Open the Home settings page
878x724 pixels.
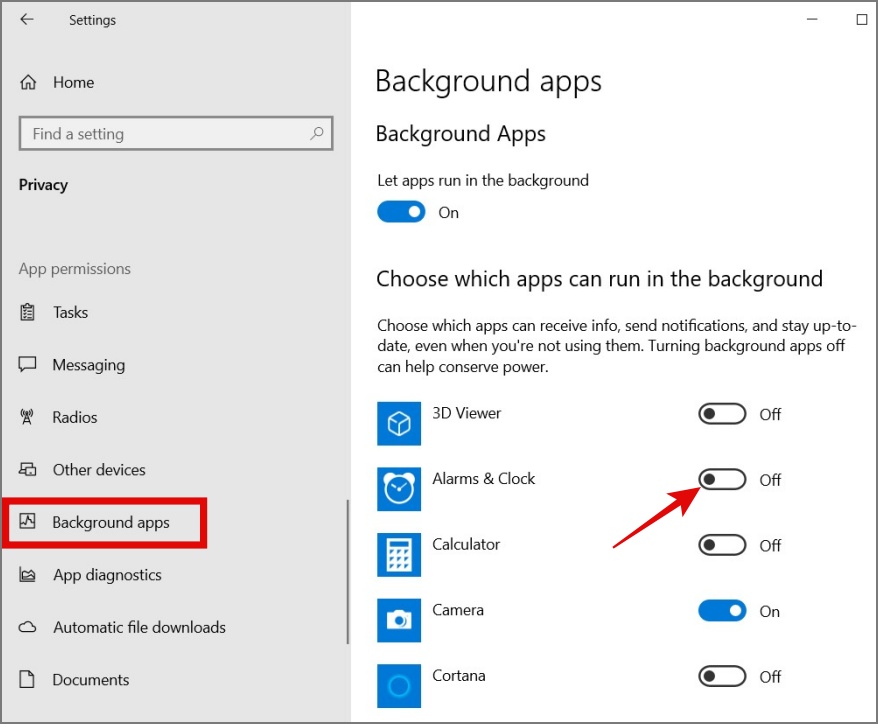[73, 82]
